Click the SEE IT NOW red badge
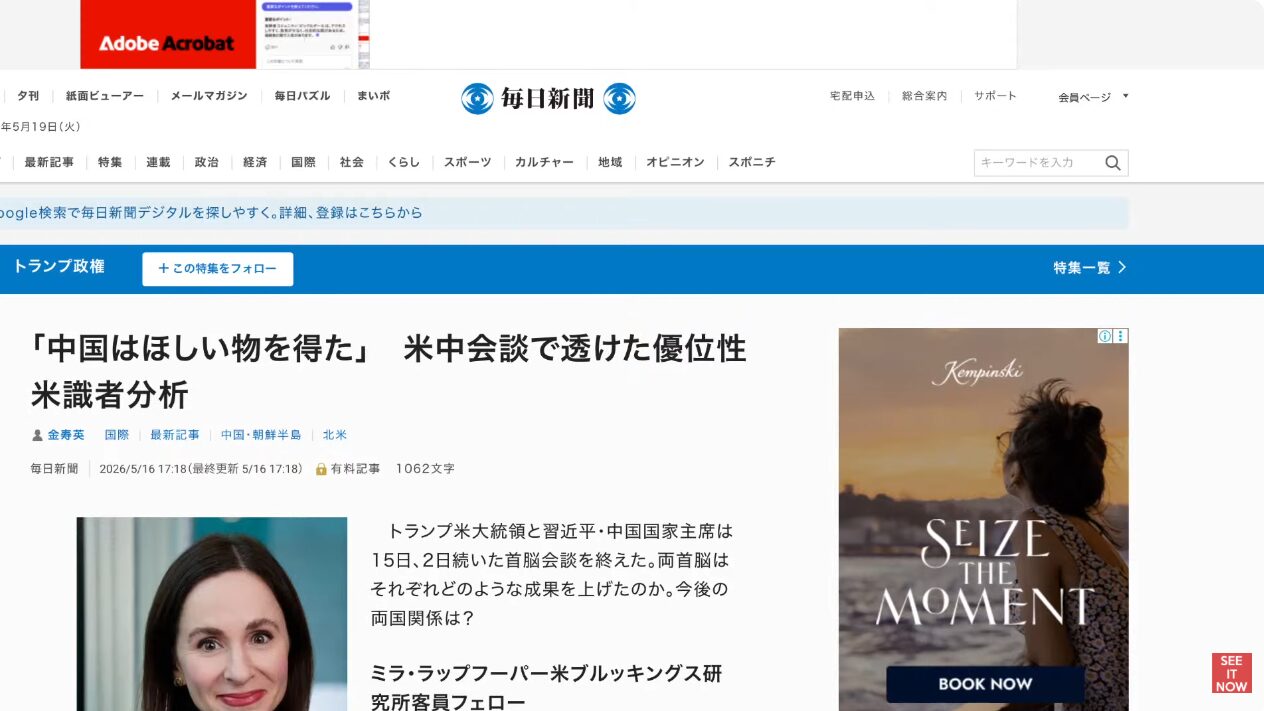Viewport: 1264px width, 711px height. point(1231,673)
